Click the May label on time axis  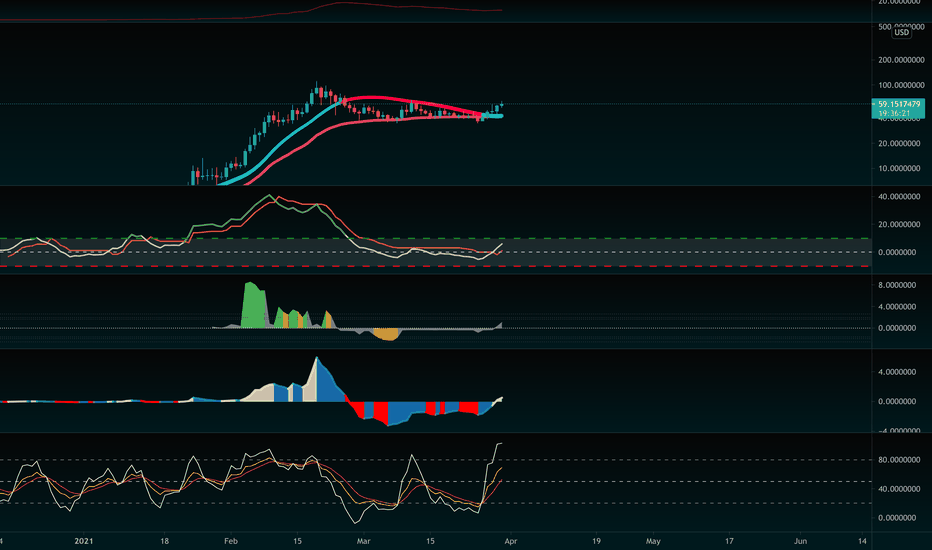click(x=653, y=541)
